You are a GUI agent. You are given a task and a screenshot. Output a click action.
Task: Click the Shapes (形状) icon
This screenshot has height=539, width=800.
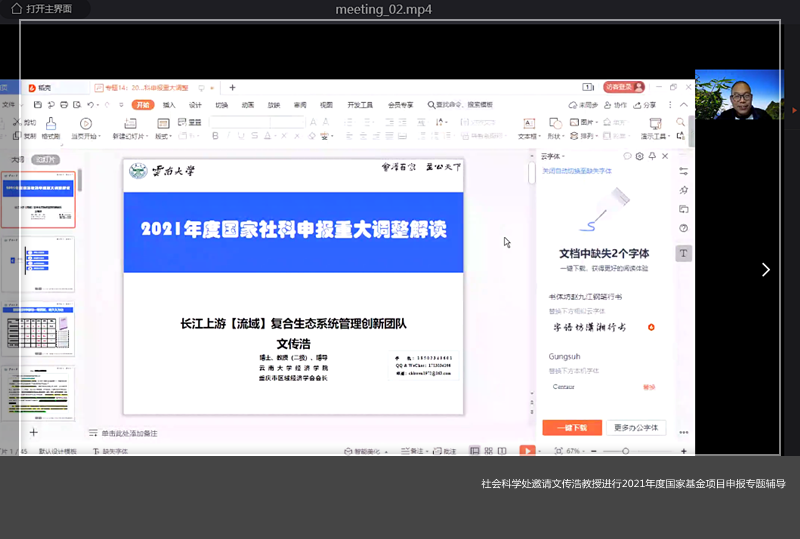pos(555,124)
